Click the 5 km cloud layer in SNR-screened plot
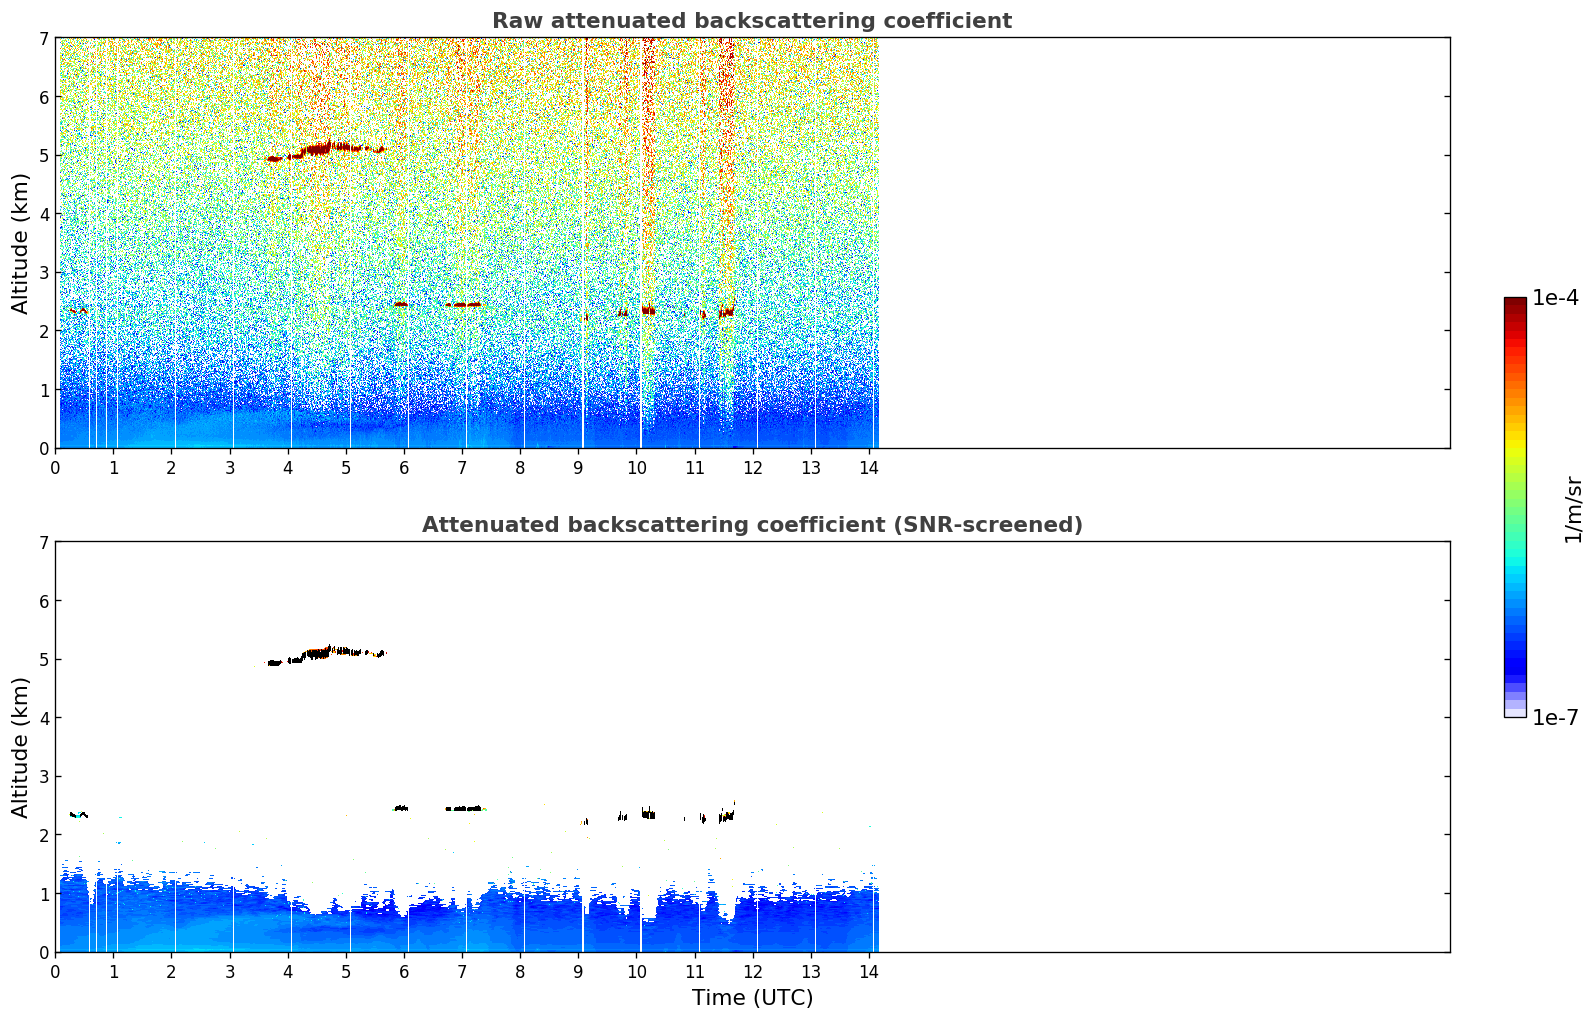 327,654
